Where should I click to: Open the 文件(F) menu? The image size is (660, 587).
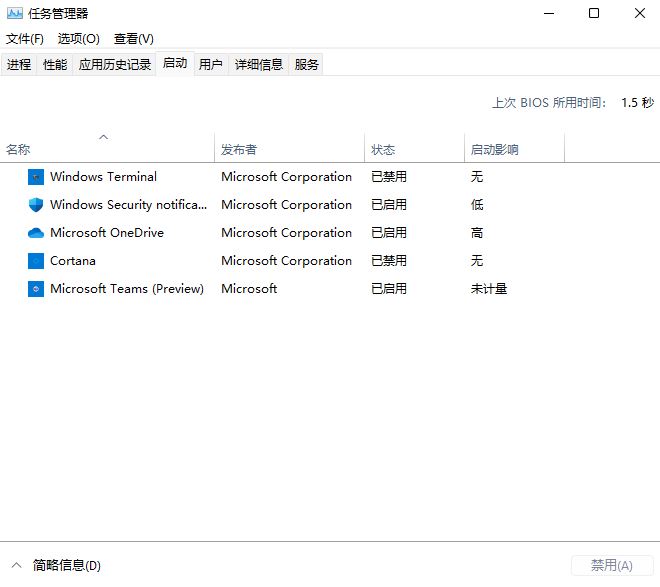coord(24,39)
